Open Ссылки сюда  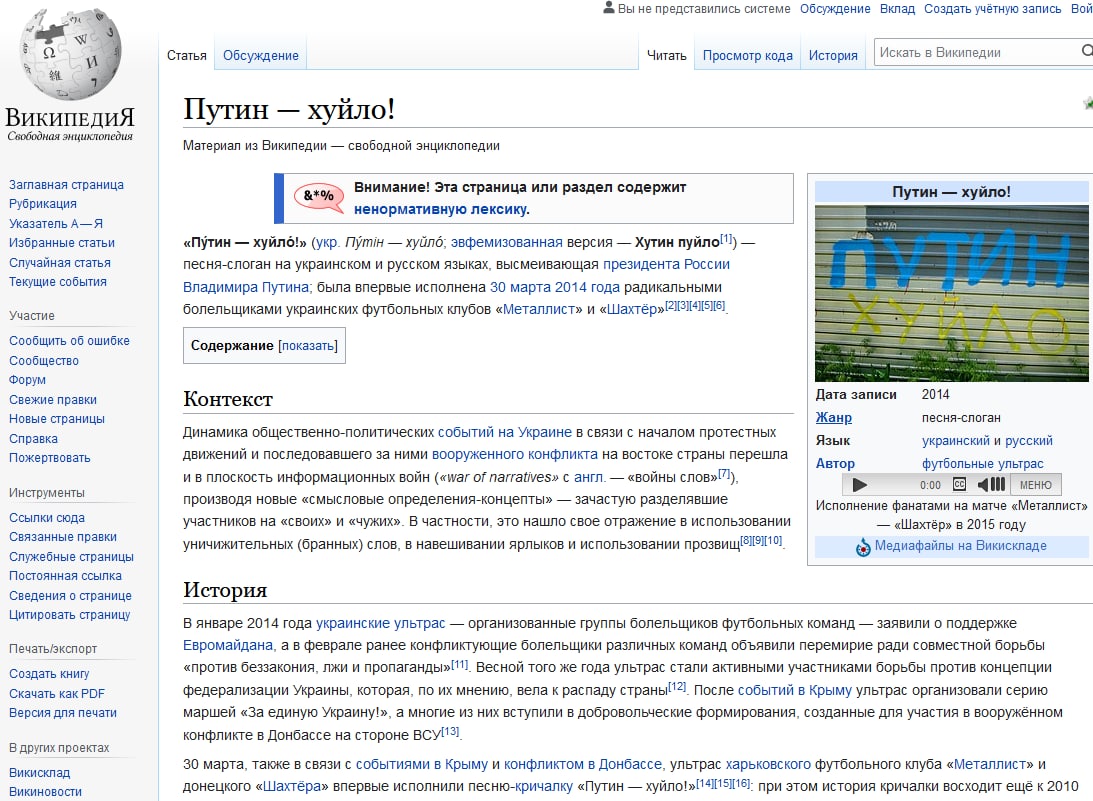click(x=47, y=518)
